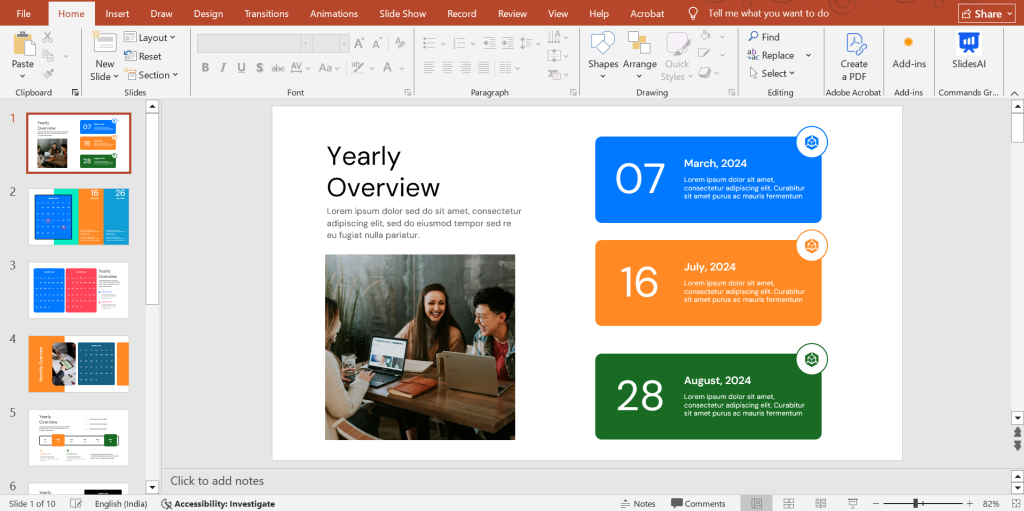Switch to Reading View in status bar

[x=821, y=503]
